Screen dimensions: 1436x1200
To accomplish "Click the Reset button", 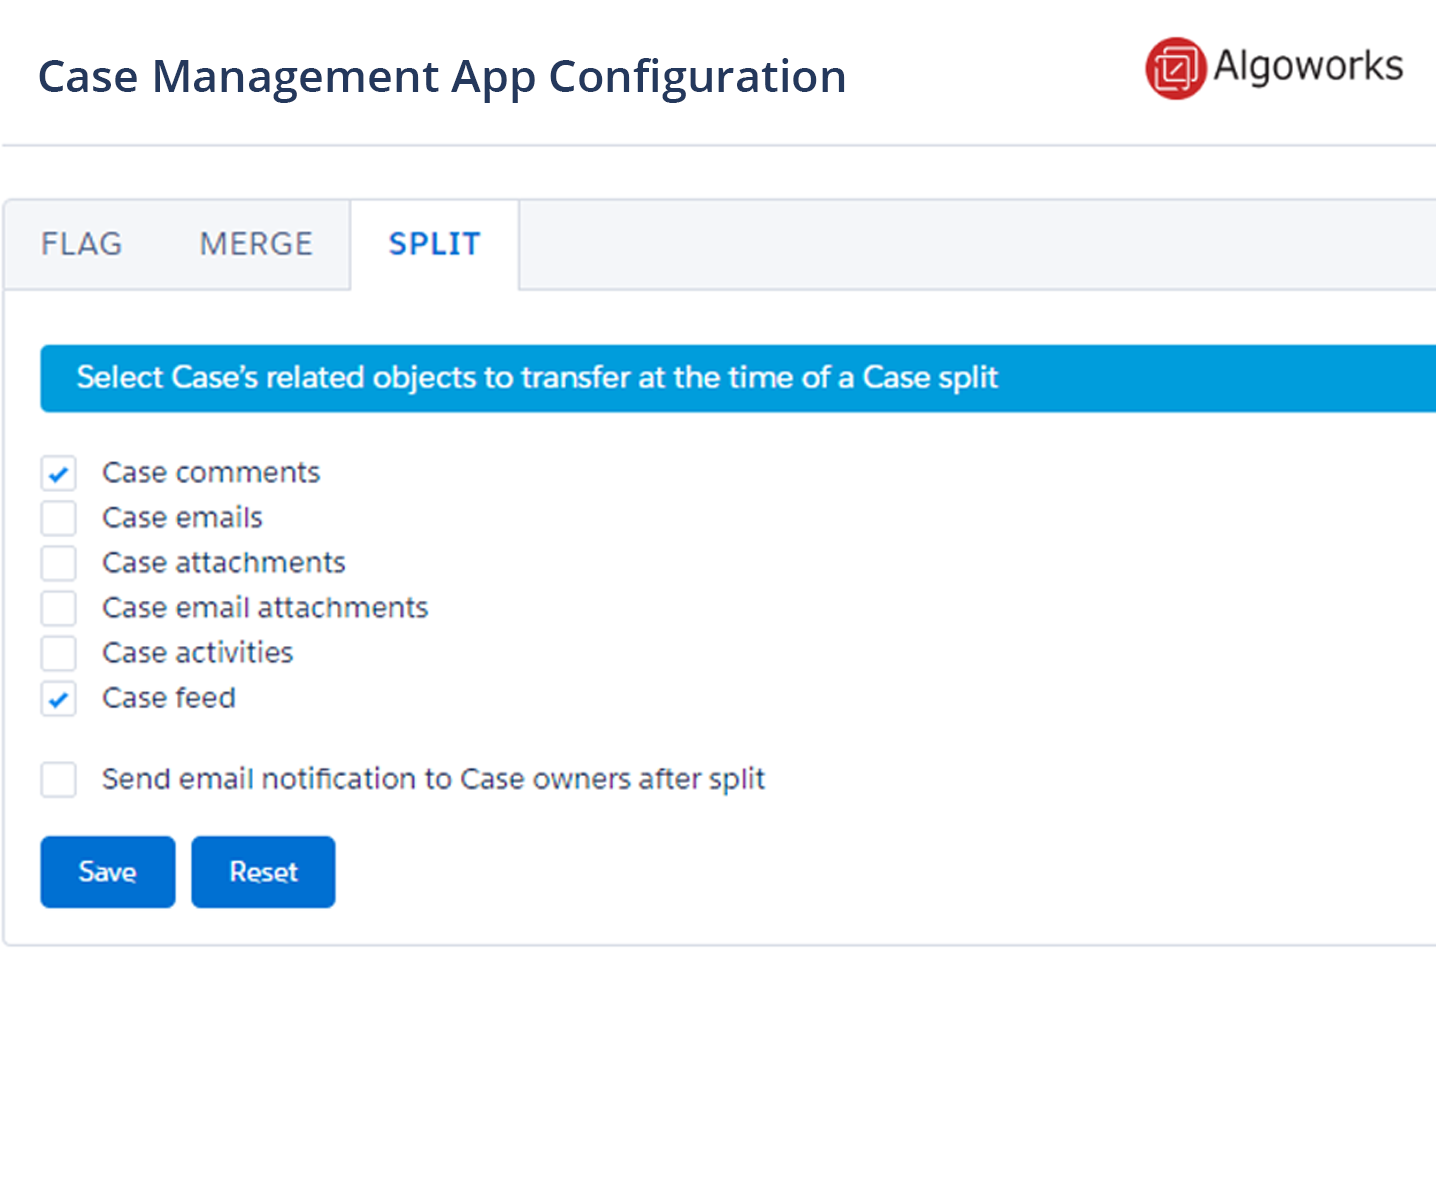I will pos(263,872).
